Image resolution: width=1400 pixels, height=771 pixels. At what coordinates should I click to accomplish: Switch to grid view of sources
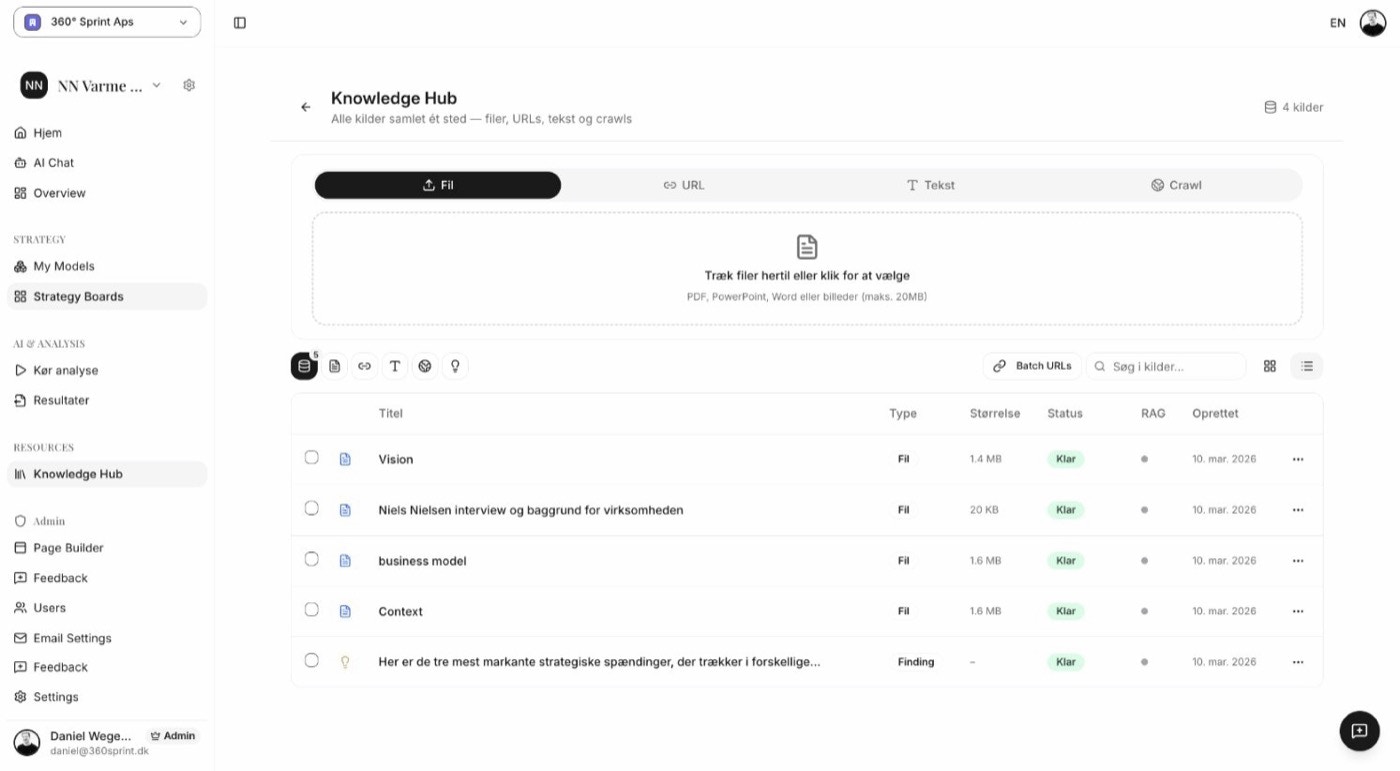[1269, 366]
